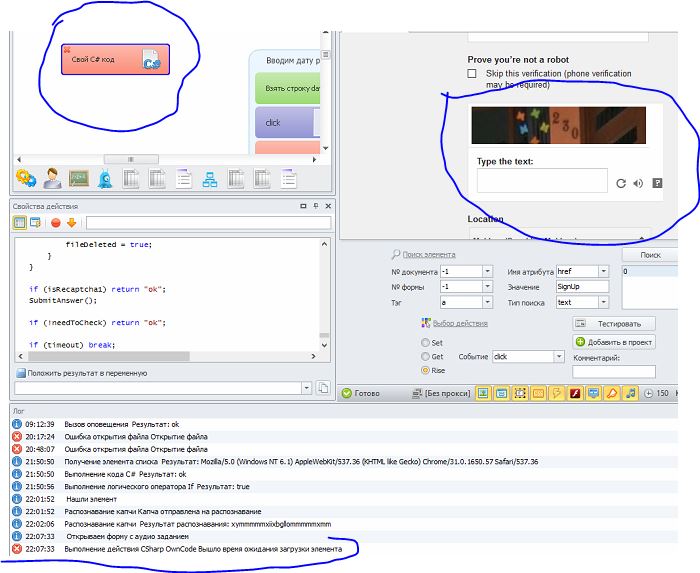700x573 pixels.
Task: Expand the № документа dropdown
Action: click(488, 271)
